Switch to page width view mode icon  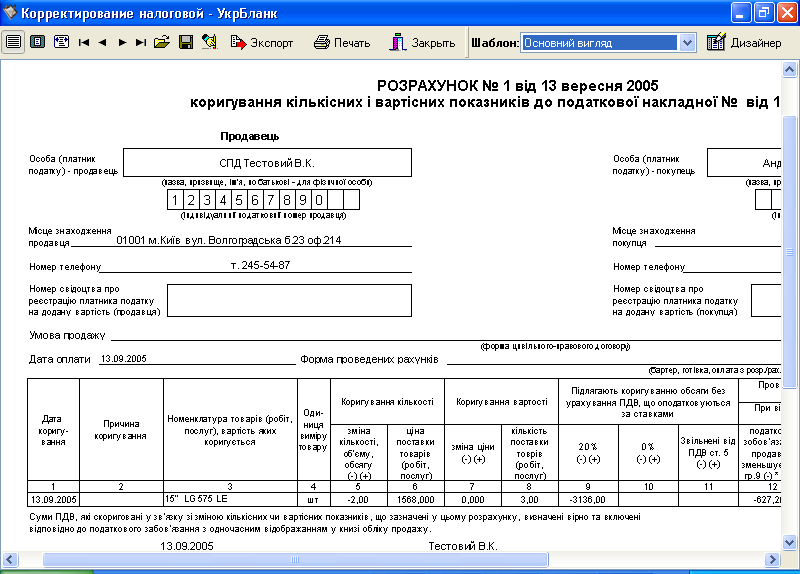[13, 43]
